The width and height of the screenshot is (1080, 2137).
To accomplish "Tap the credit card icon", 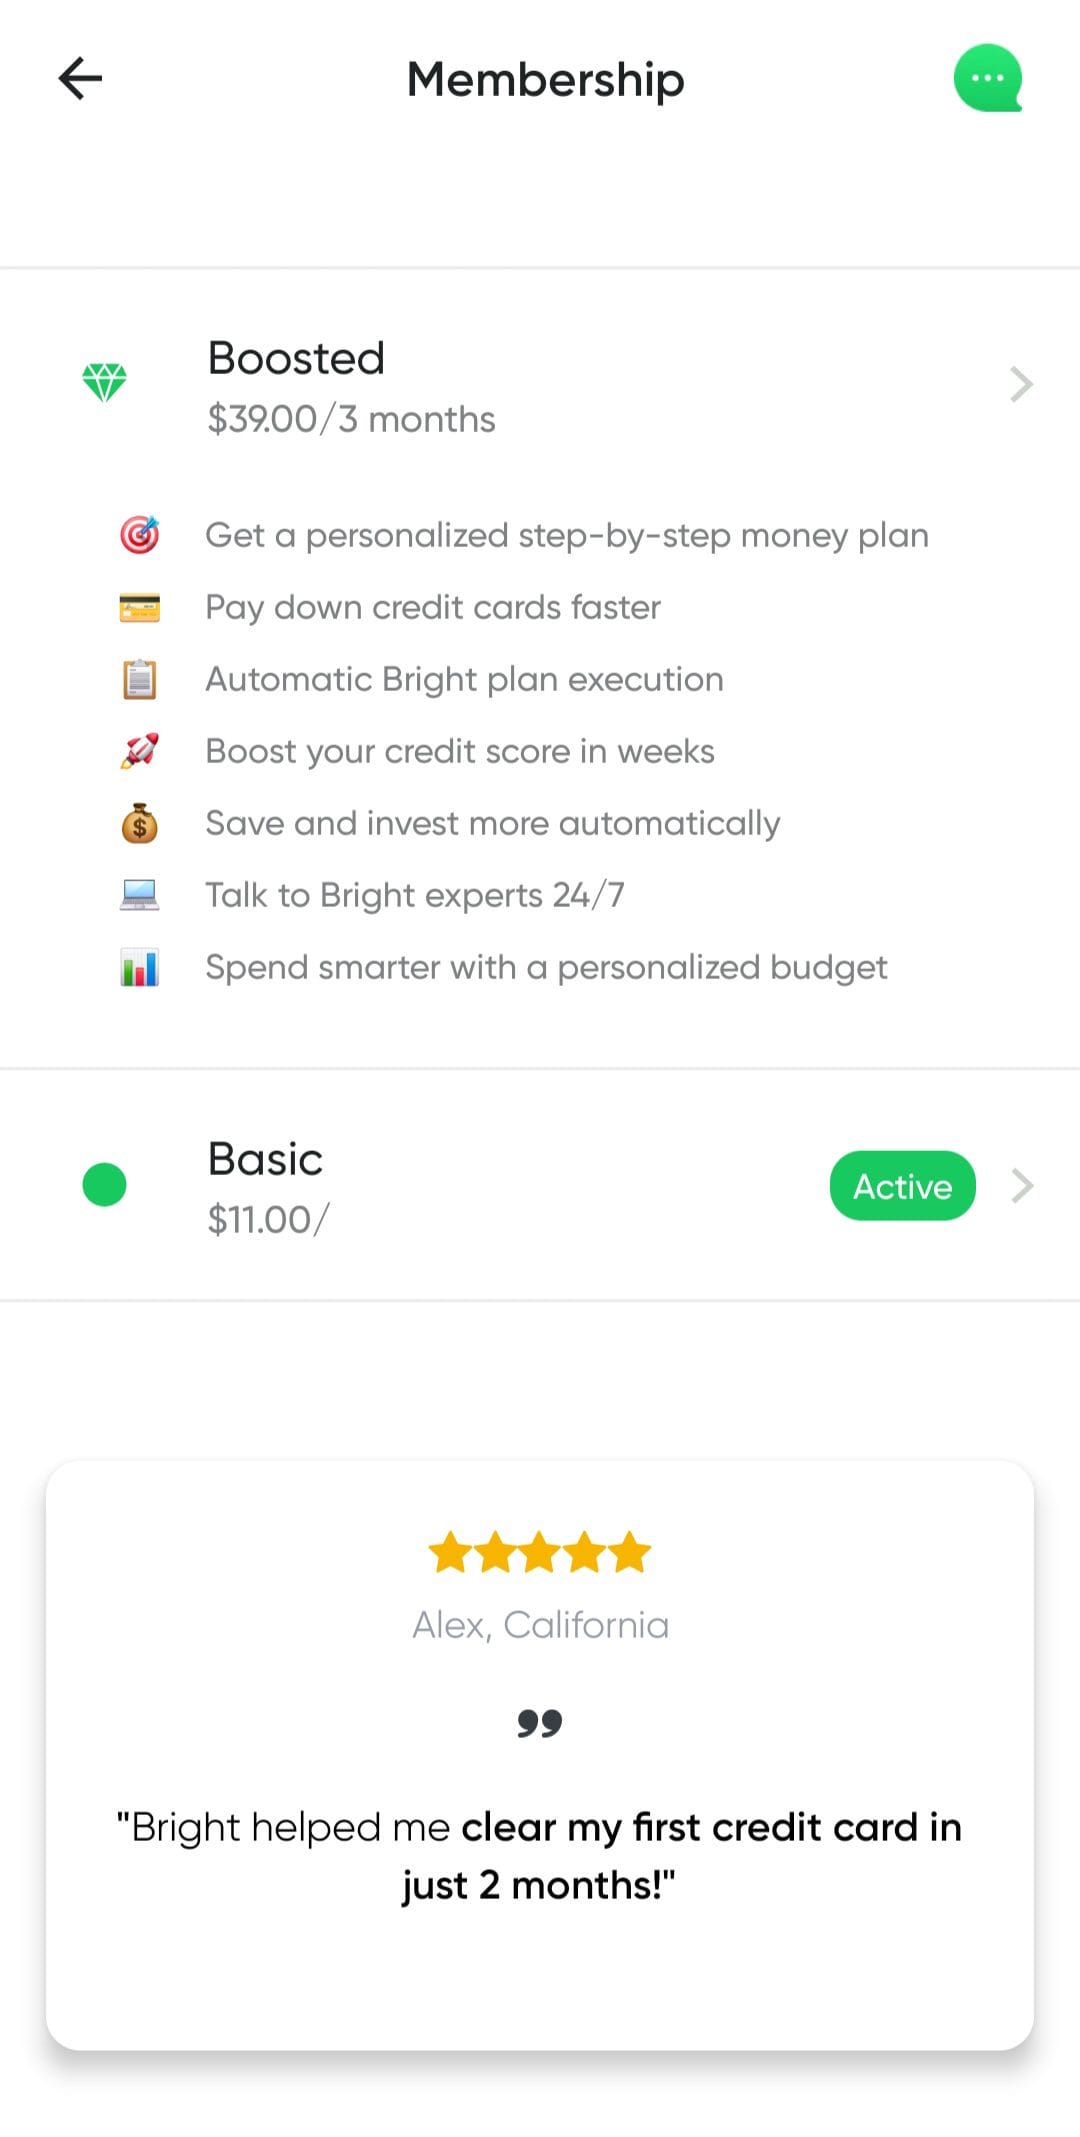I will click(140, 607).
